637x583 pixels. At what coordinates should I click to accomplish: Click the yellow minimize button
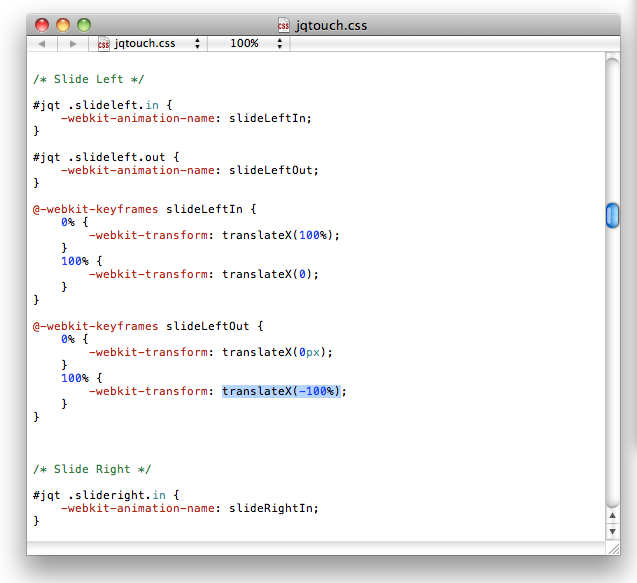tap(63, 25)
